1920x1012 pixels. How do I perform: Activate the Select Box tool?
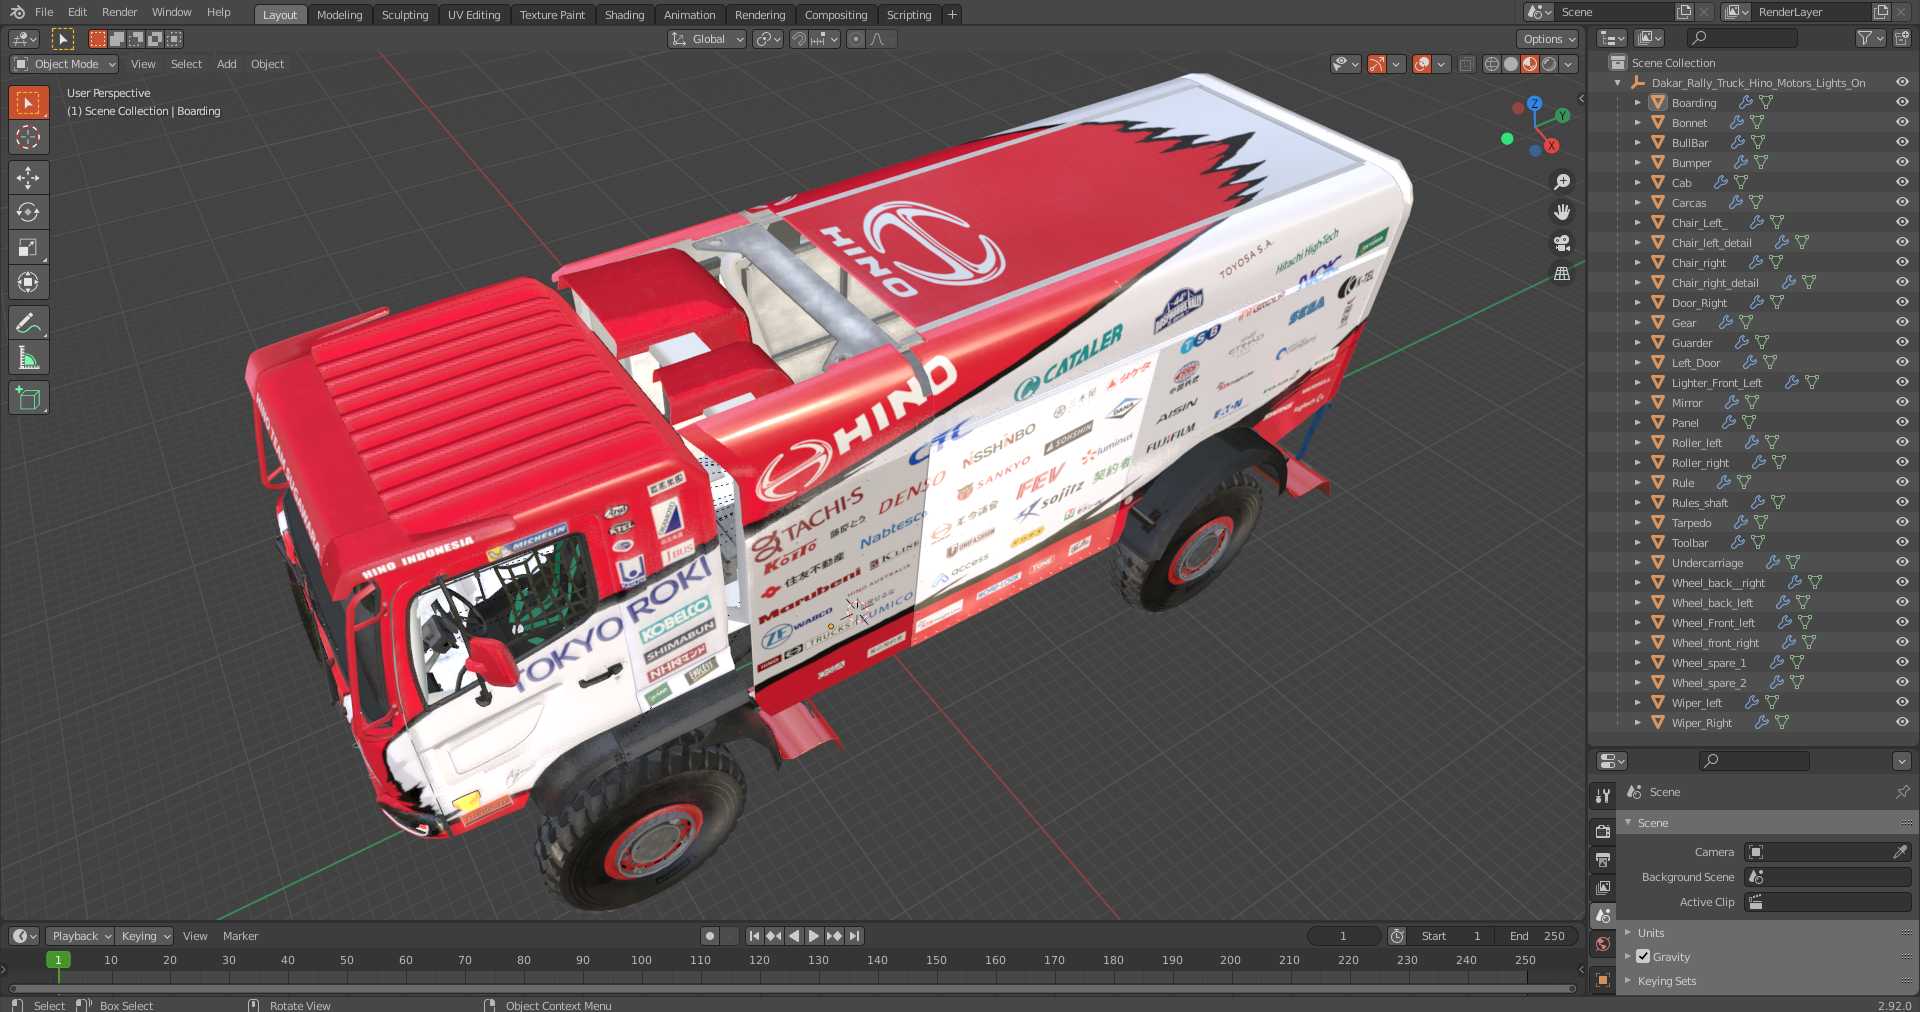(x=28, y=103)
